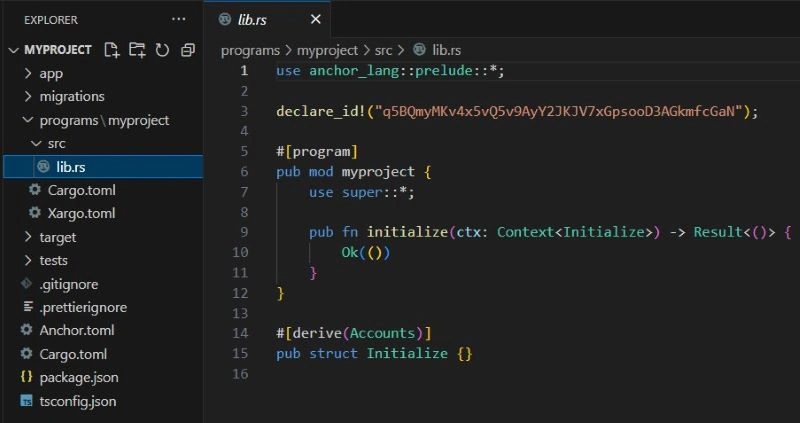Click 'use super::*;' on line 7
800x423 pixels.
(362, 192)
